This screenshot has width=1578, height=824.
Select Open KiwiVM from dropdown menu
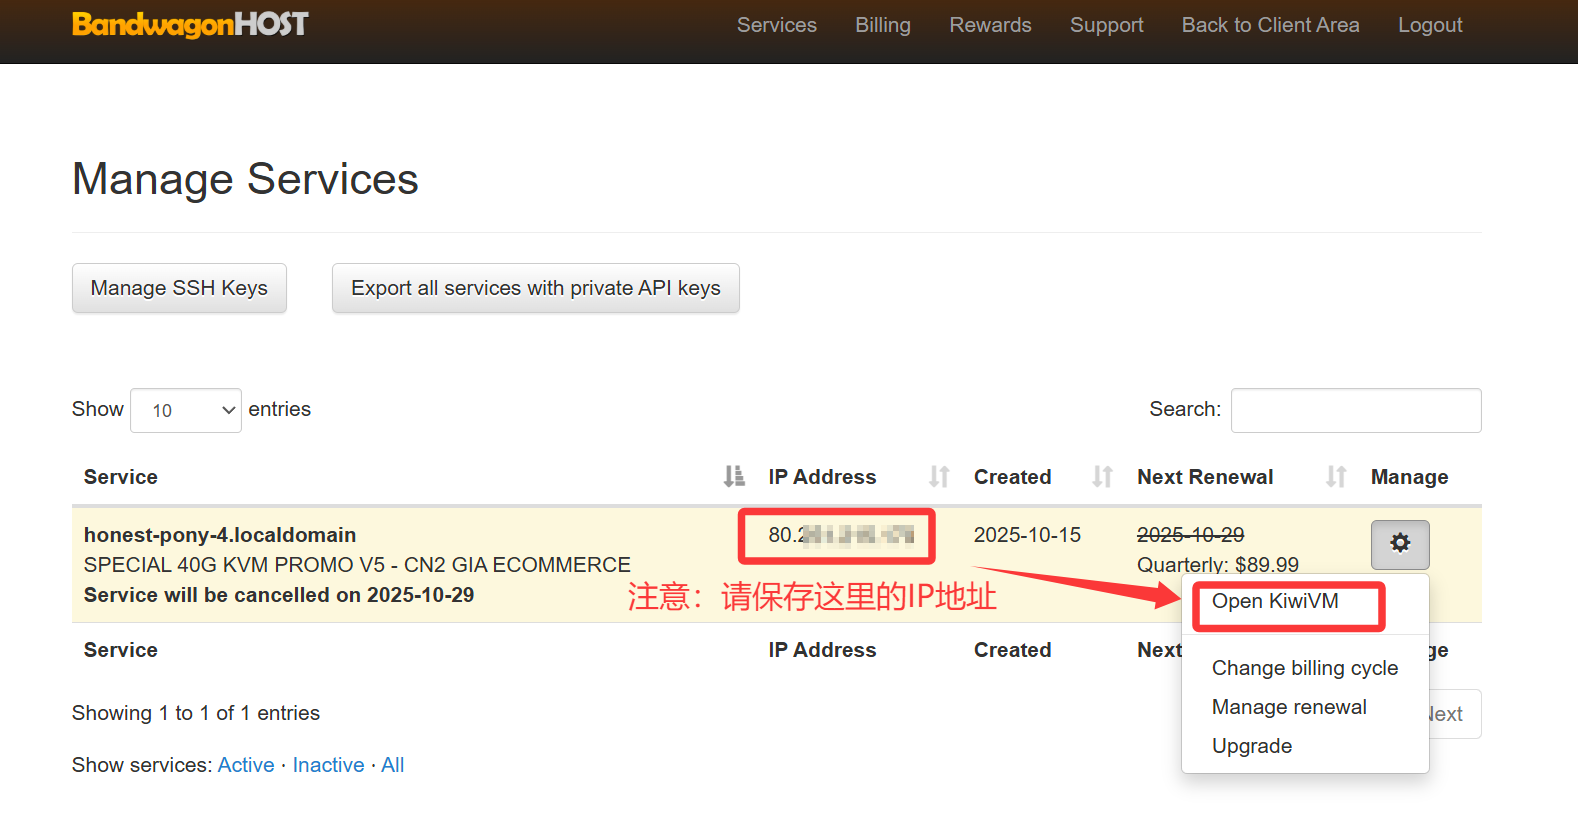1275,601
